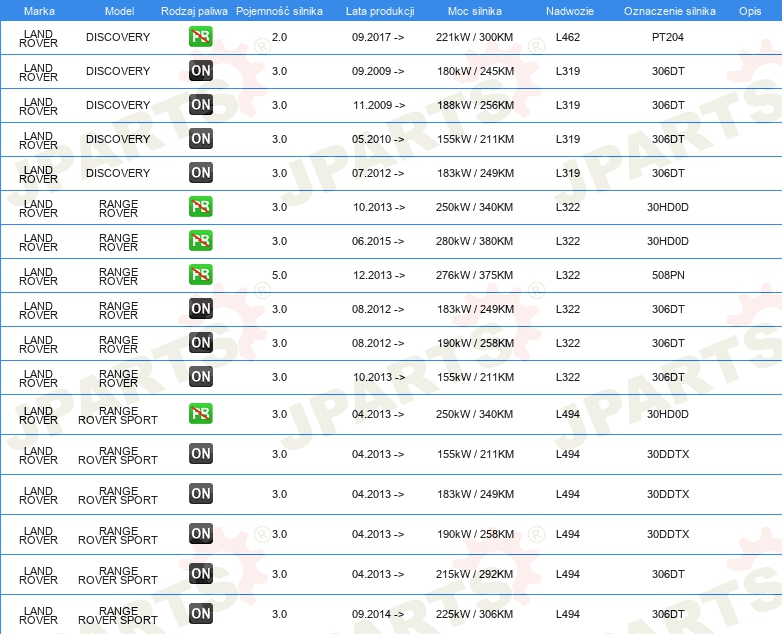Click the Nadwozie column header
The image size is (782, 634).
[x=570, y=11]
